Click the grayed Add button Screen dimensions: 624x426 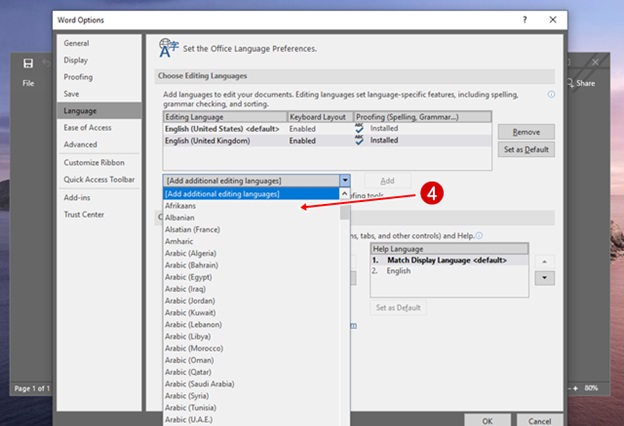[387, 181]
